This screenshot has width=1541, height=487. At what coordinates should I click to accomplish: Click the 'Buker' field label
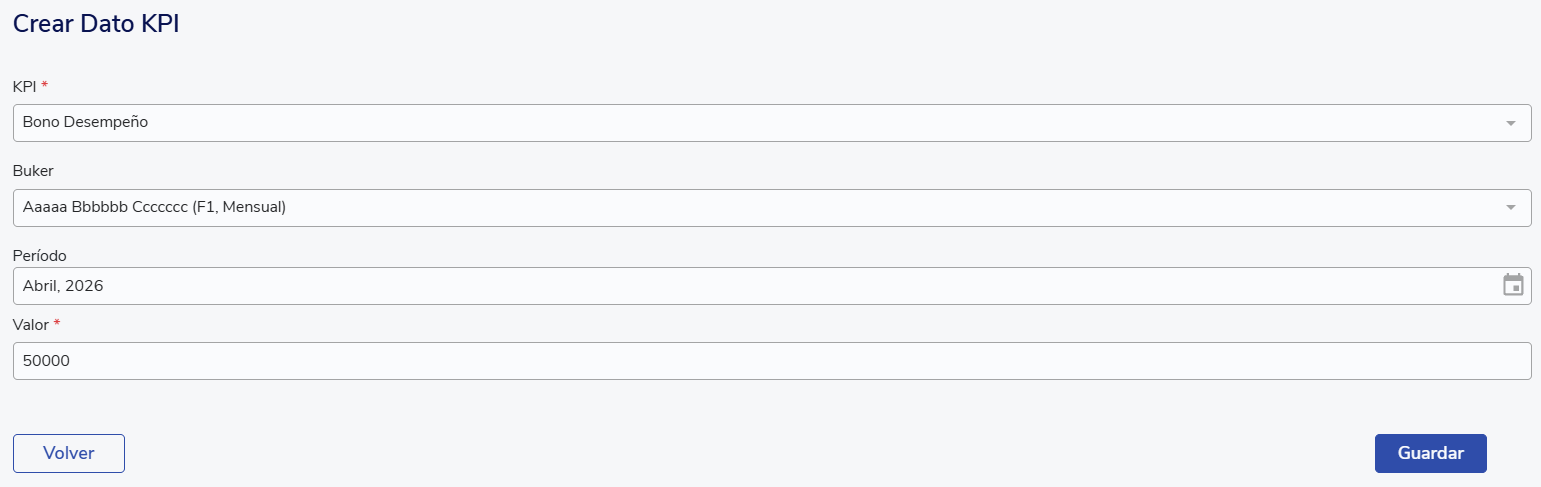point(33,171)
